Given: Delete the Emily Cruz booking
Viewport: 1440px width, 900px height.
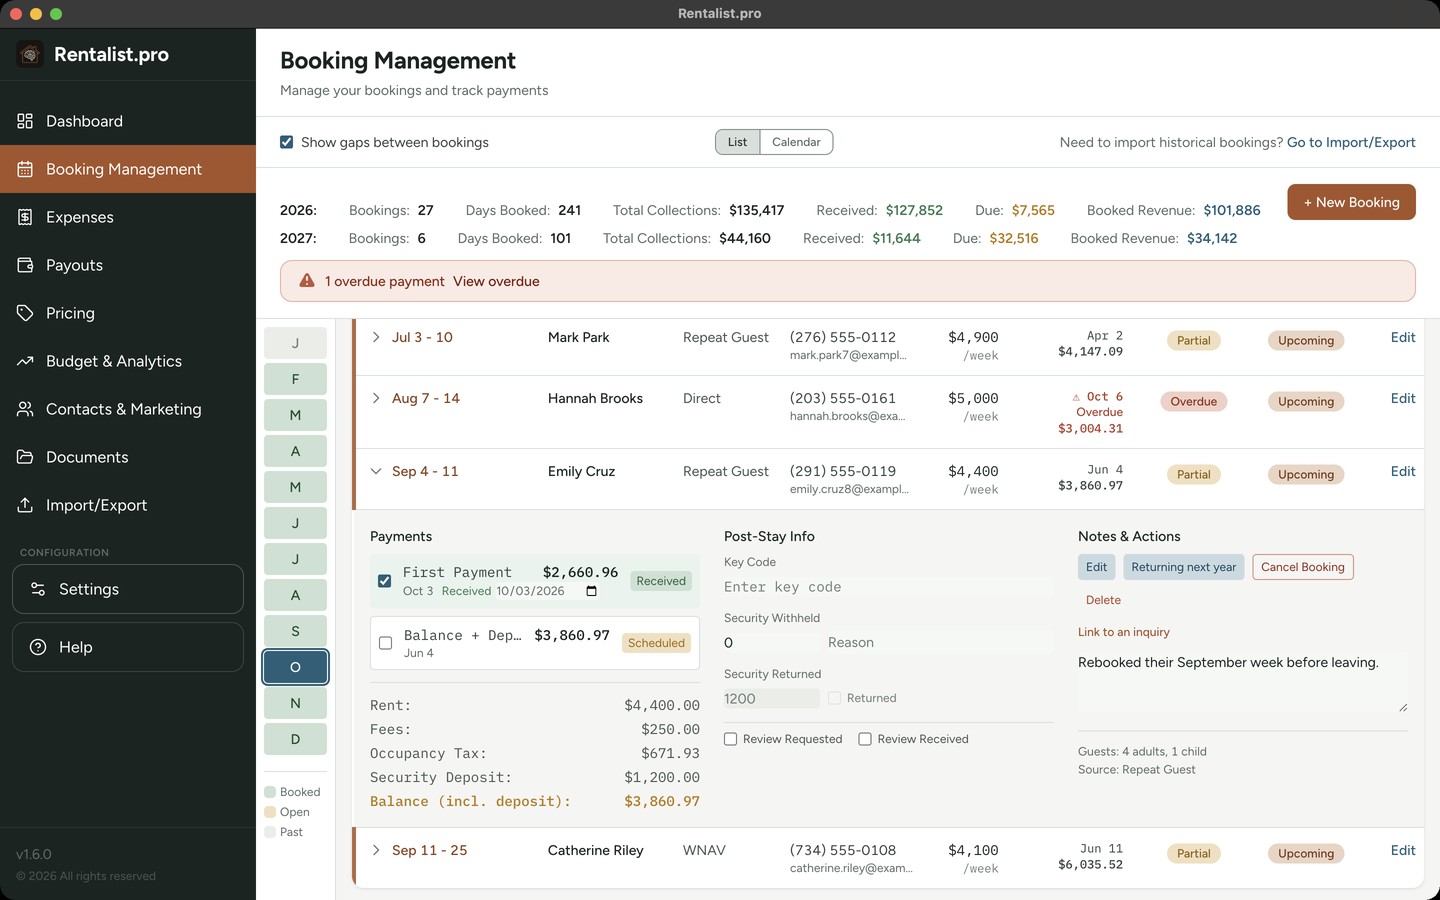Looking at the screenshot, I should pos(1103,600).
